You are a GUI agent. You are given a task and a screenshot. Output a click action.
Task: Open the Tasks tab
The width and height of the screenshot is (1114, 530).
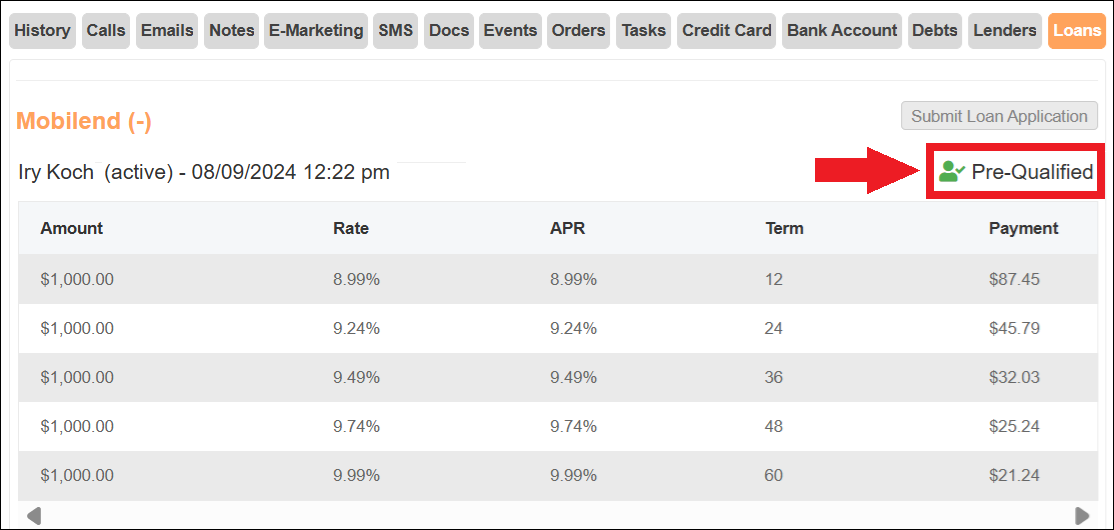coord(644,31)
